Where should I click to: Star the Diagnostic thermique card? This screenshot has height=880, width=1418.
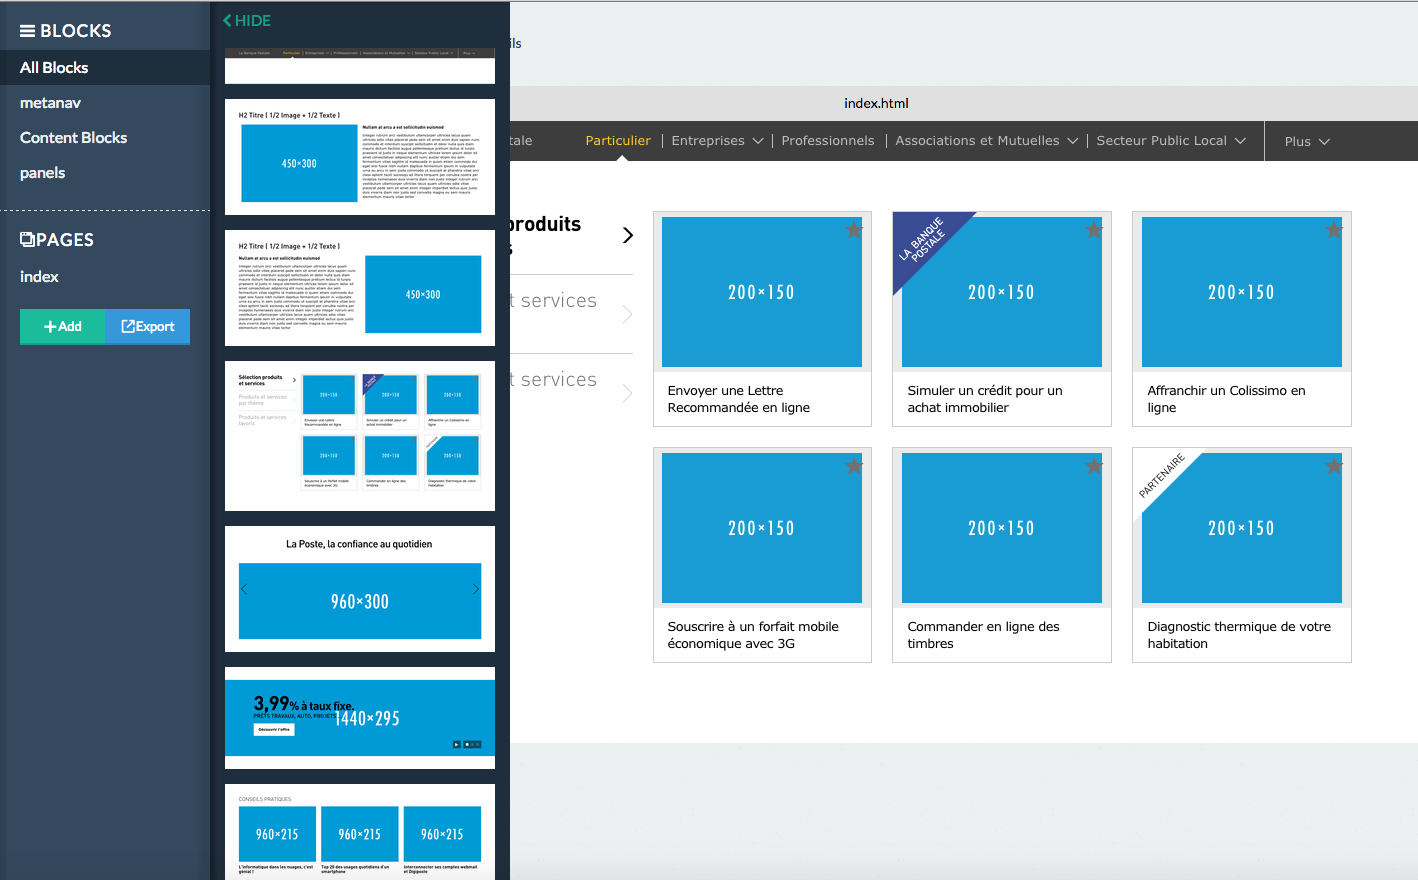[1334, 466]
